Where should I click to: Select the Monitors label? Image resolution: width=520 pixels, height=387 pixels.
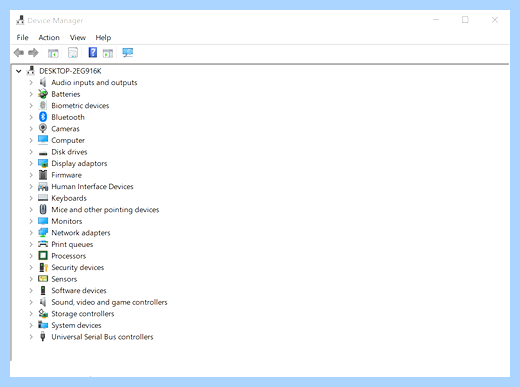click(x=67, y=221)
